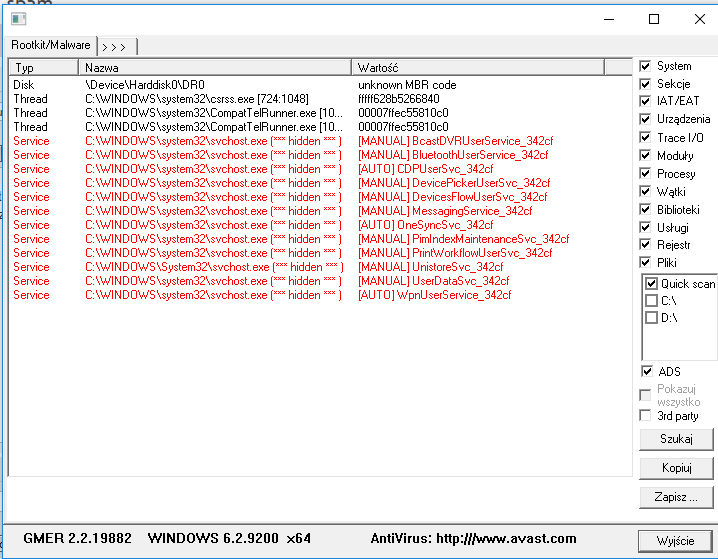
Task: Enable the 3rd party checkbox
Action: (x=646, y=415)
